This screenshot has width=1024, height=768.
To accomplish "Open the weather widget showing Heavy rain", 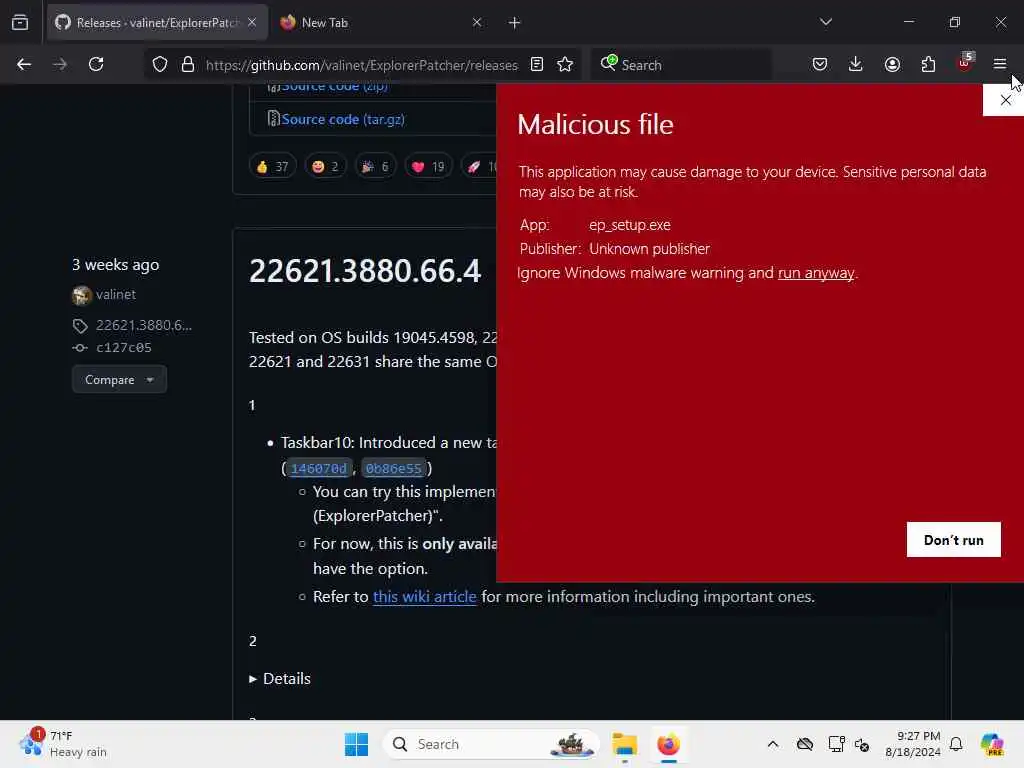I will pyautogui.click(x=63, y=744).
